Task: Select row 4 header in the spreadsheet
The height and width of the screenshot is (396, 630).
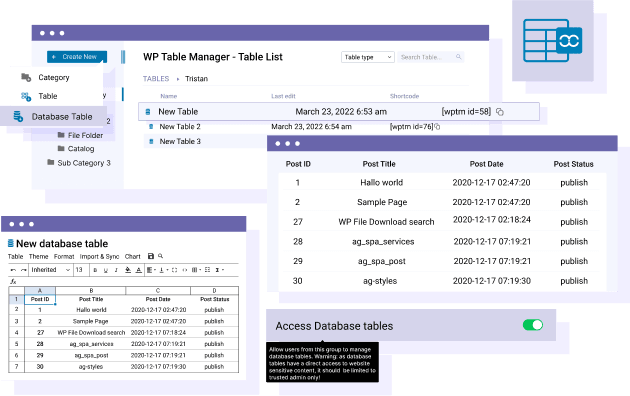Action: pos(16,333)
